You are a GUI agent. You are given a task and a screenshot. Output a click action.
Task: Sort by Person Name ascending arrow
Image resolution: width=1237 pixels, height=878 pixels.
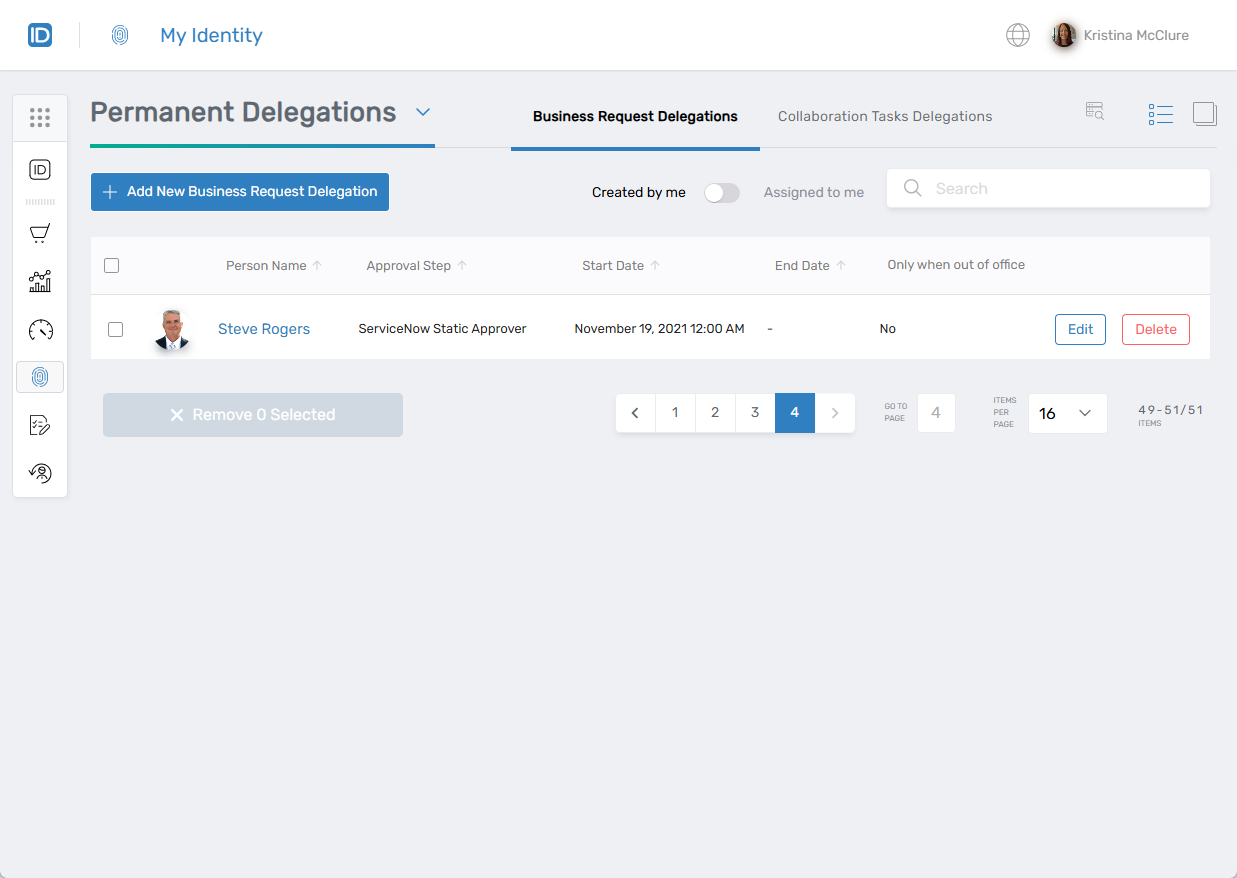[x=319, y=265]
